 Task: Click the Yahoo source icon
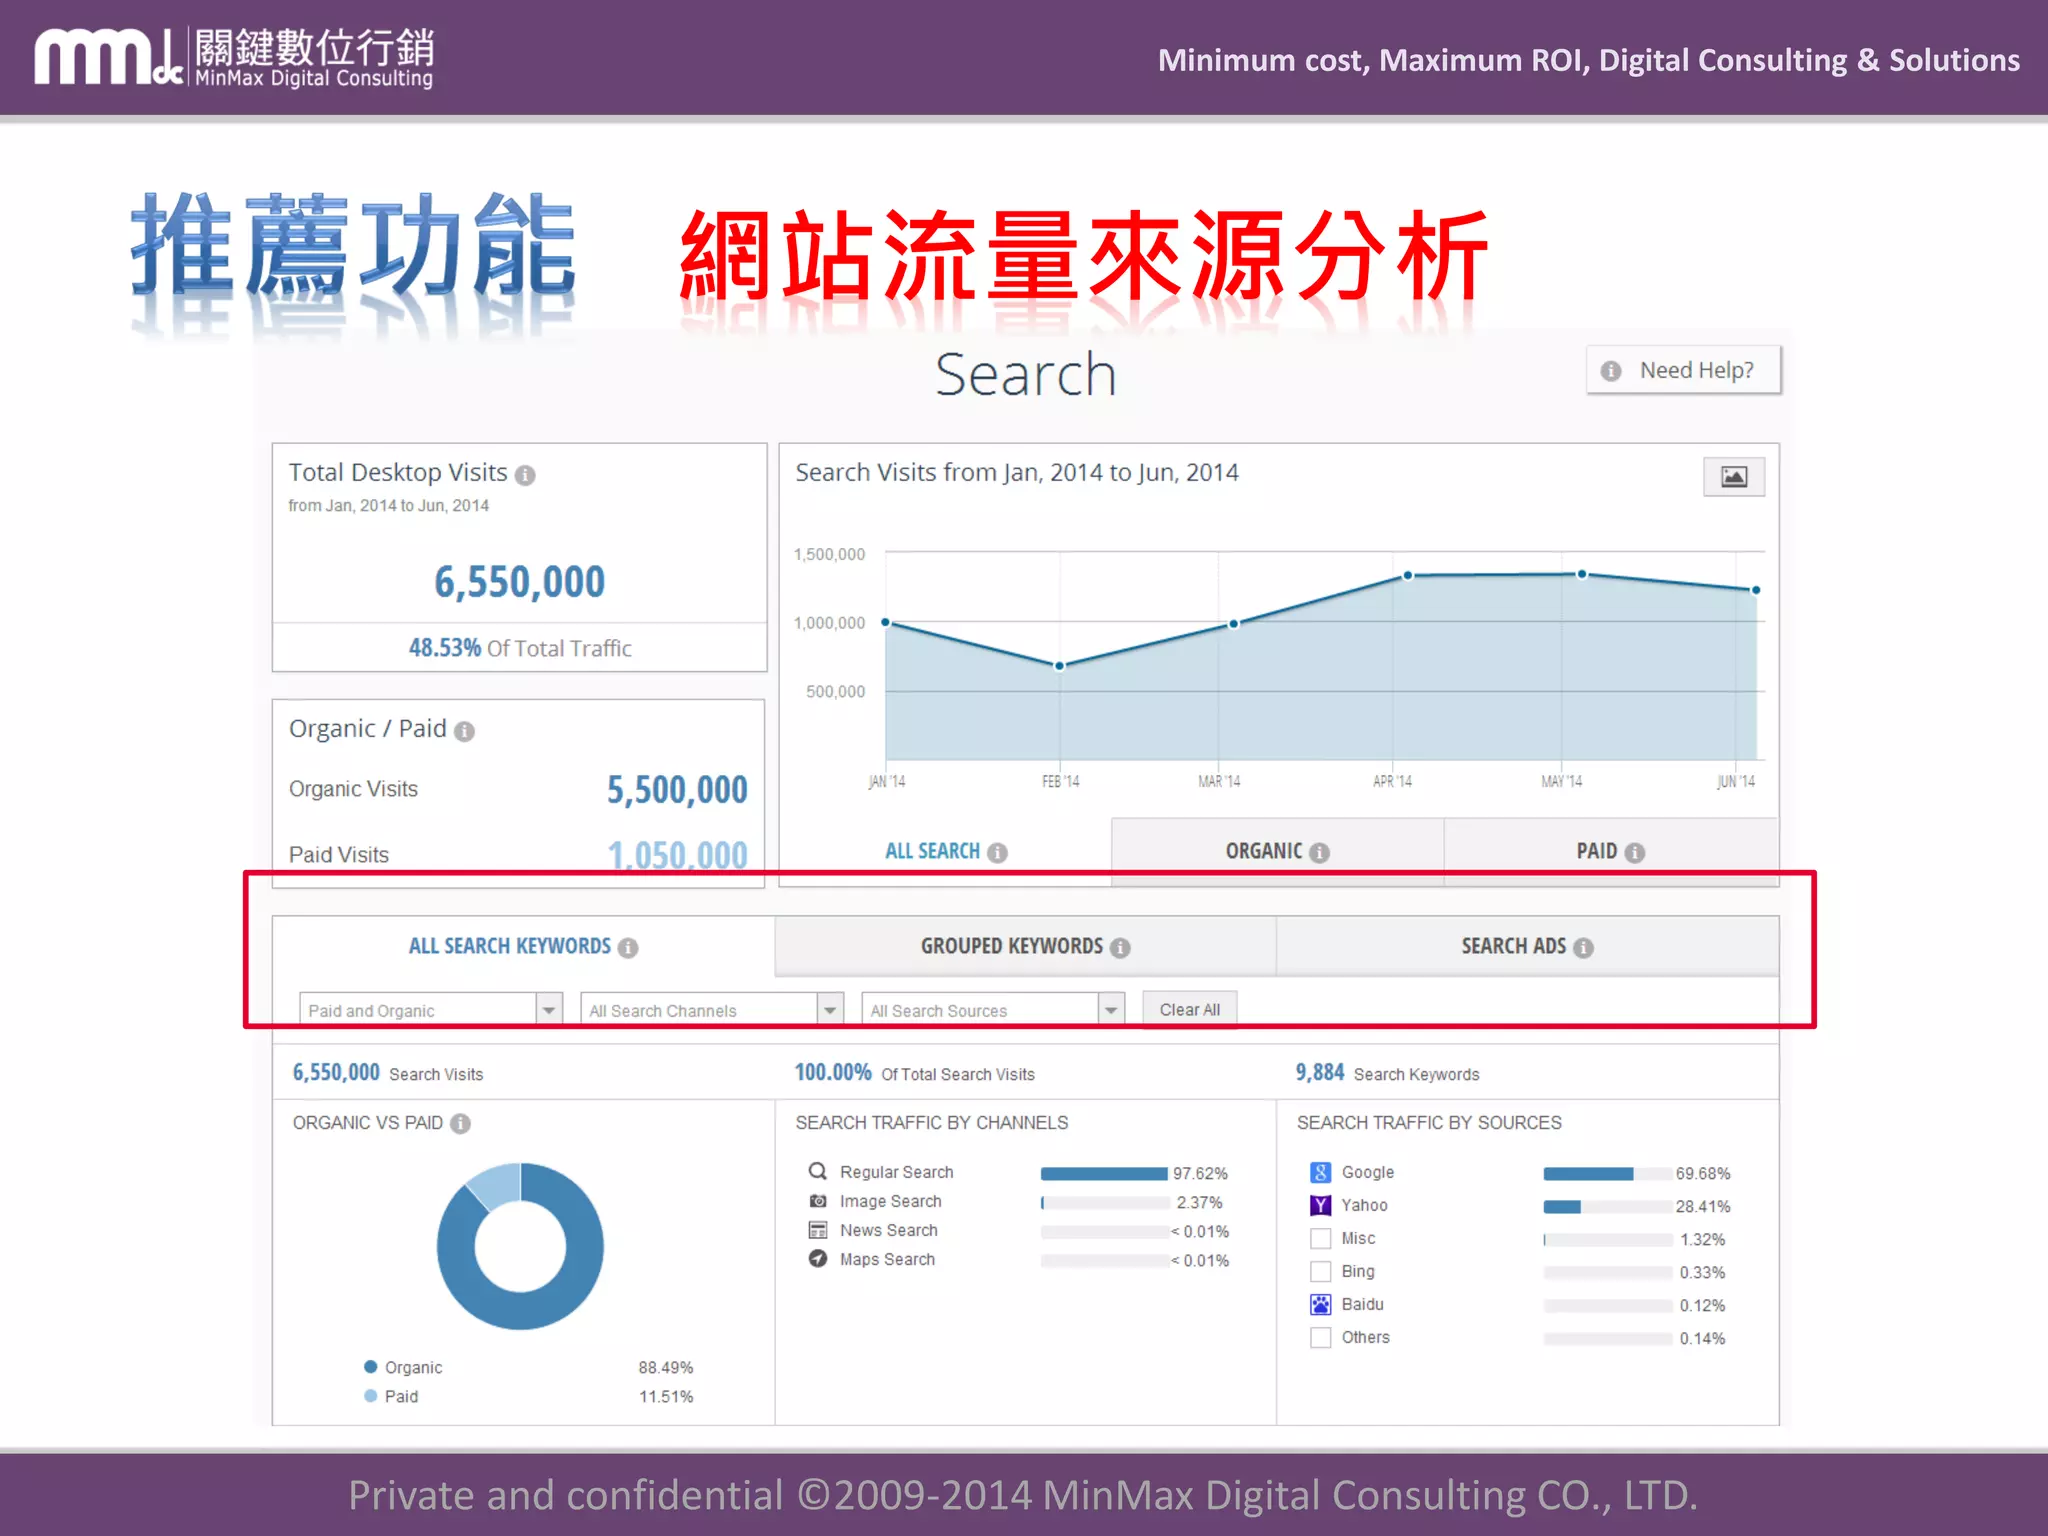point(1320,1205)
